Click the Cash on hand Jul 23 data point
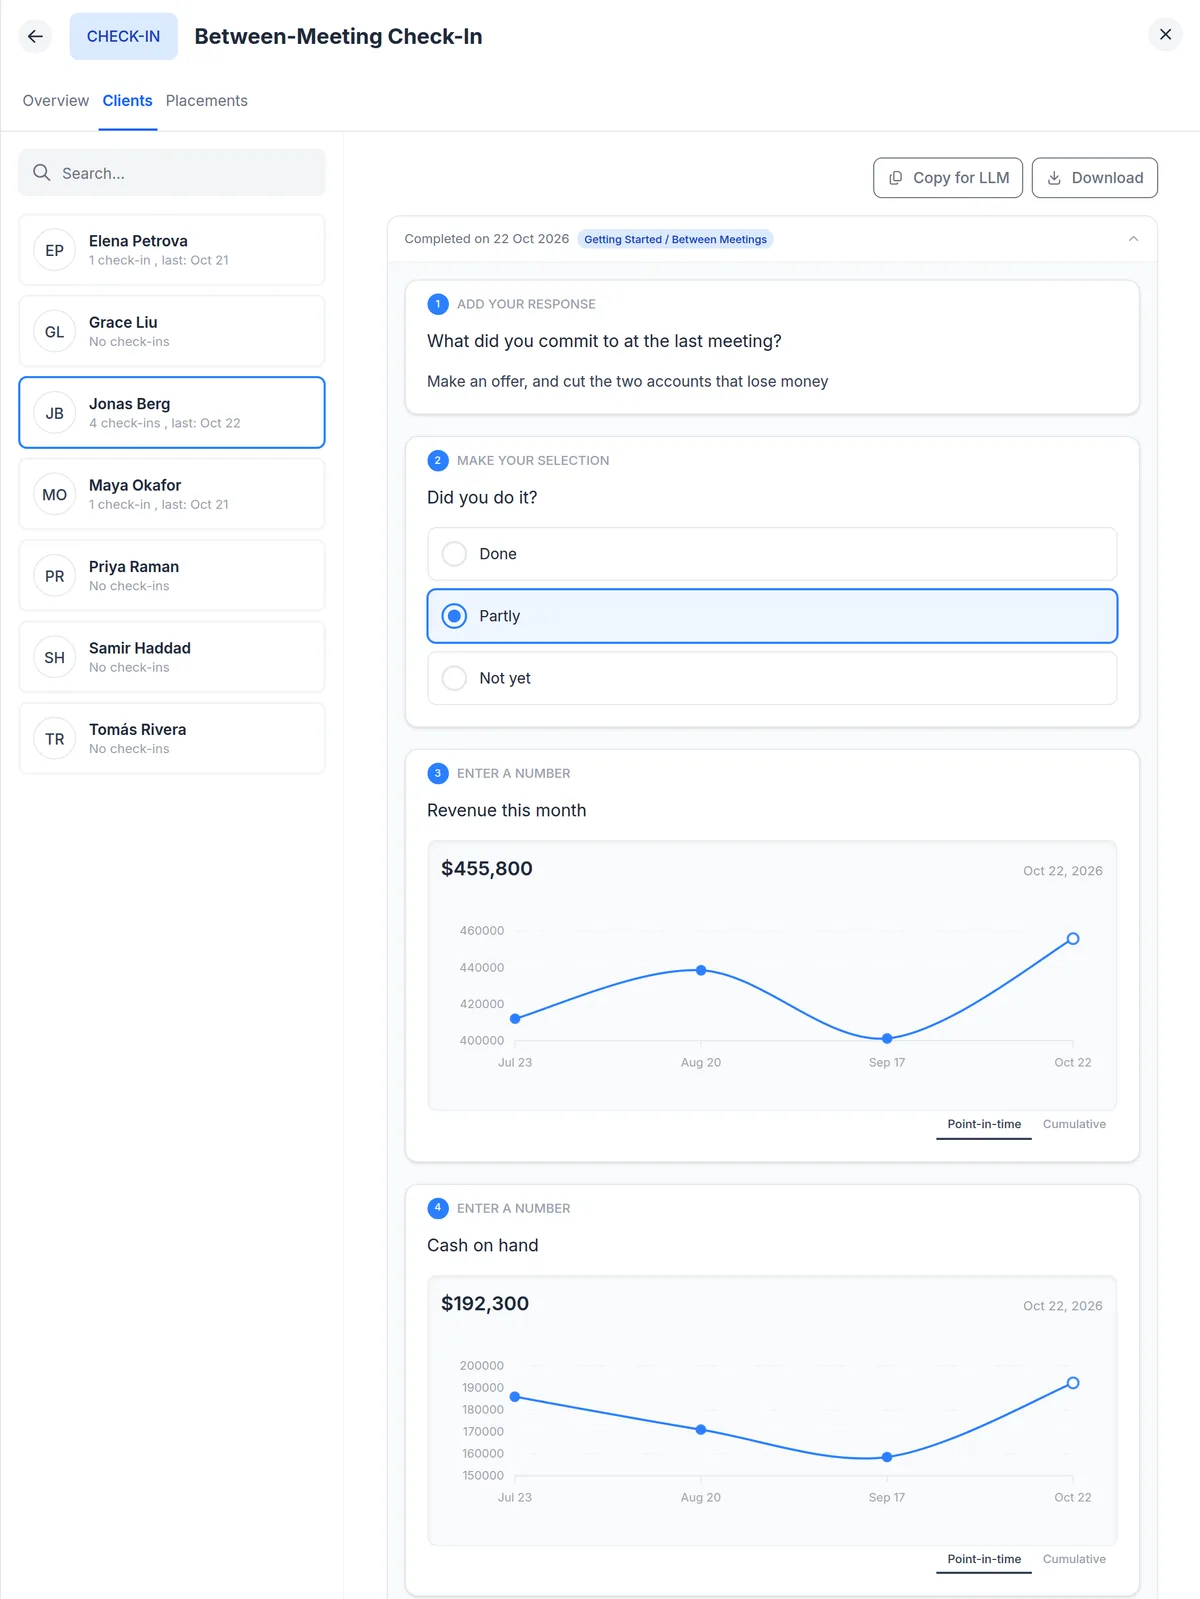The image size is (1200, 1599). point(515,1397)
